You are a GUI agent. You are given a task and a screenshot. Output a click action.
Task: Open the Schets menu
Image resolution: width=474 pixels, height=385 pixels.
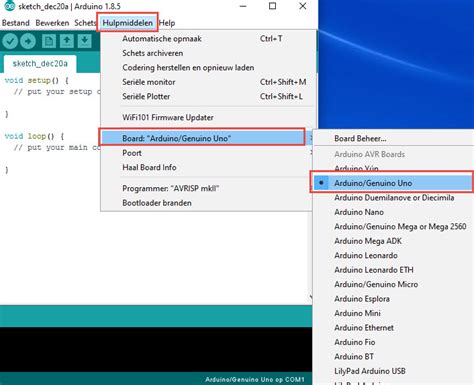pos(85,23)
